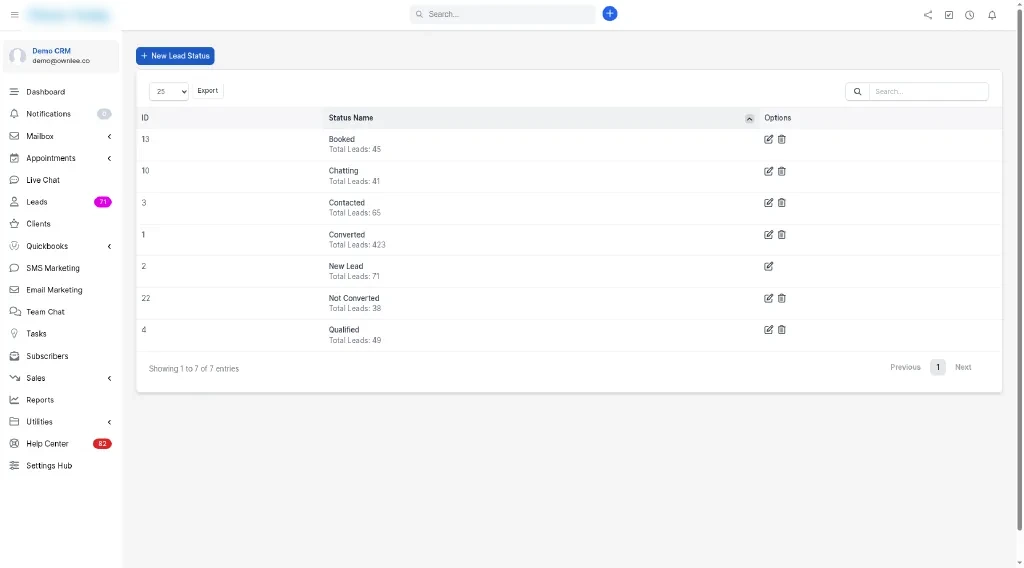Edit the New Lead status
This screenshot has height=568, width=1024.
click(x=768, y=266)
